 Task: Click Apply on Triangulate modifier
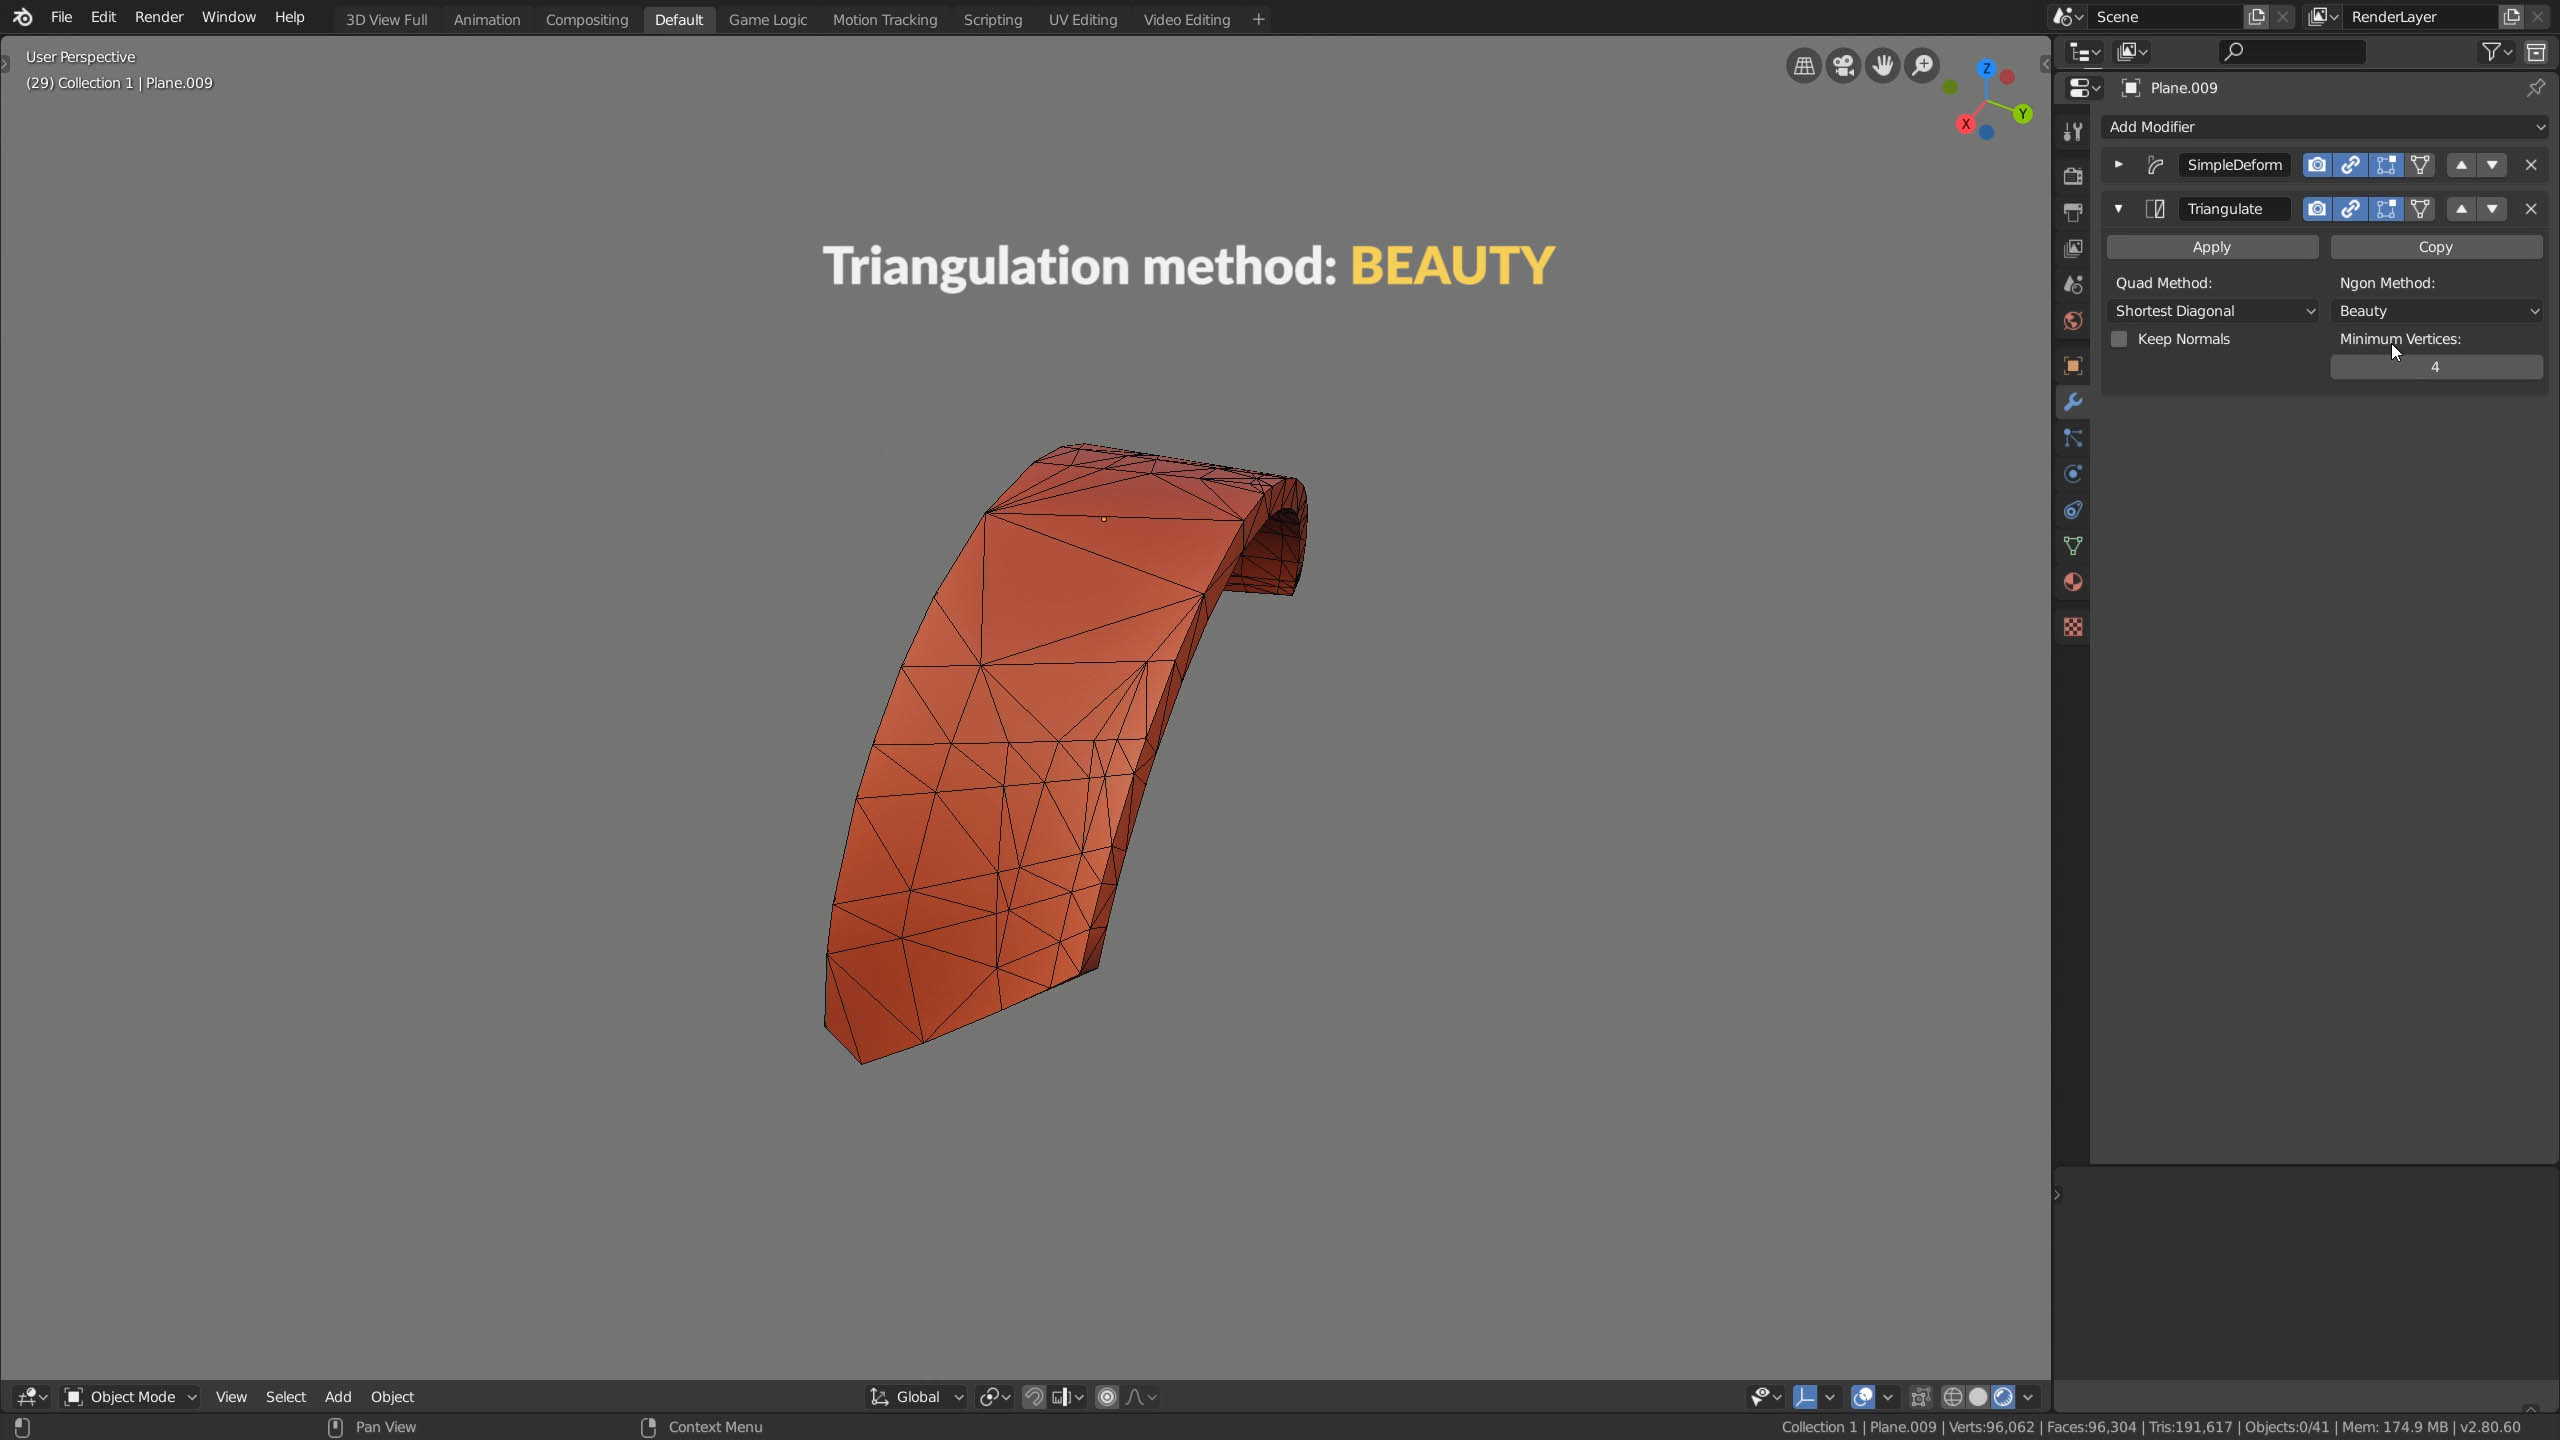click(x=2212, y=247)
